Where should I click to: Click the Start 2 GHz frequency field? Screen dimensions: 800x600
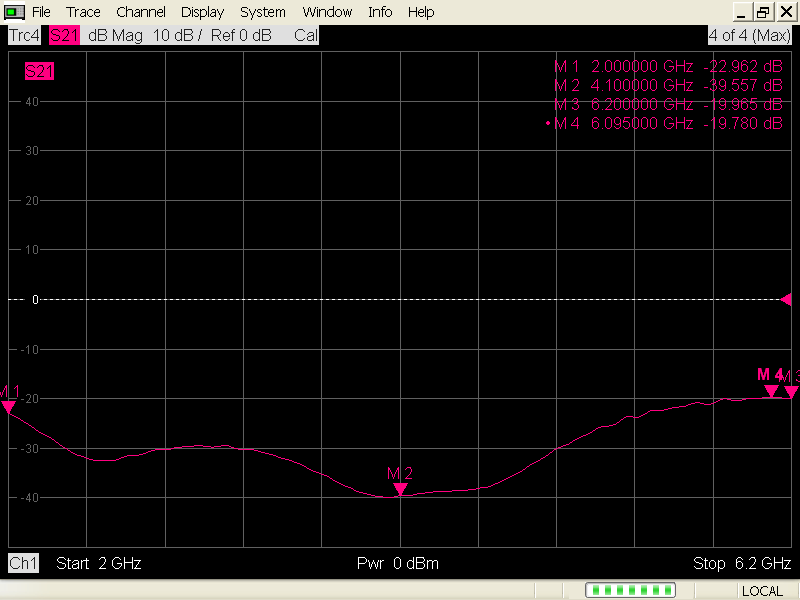coord(96,563)
